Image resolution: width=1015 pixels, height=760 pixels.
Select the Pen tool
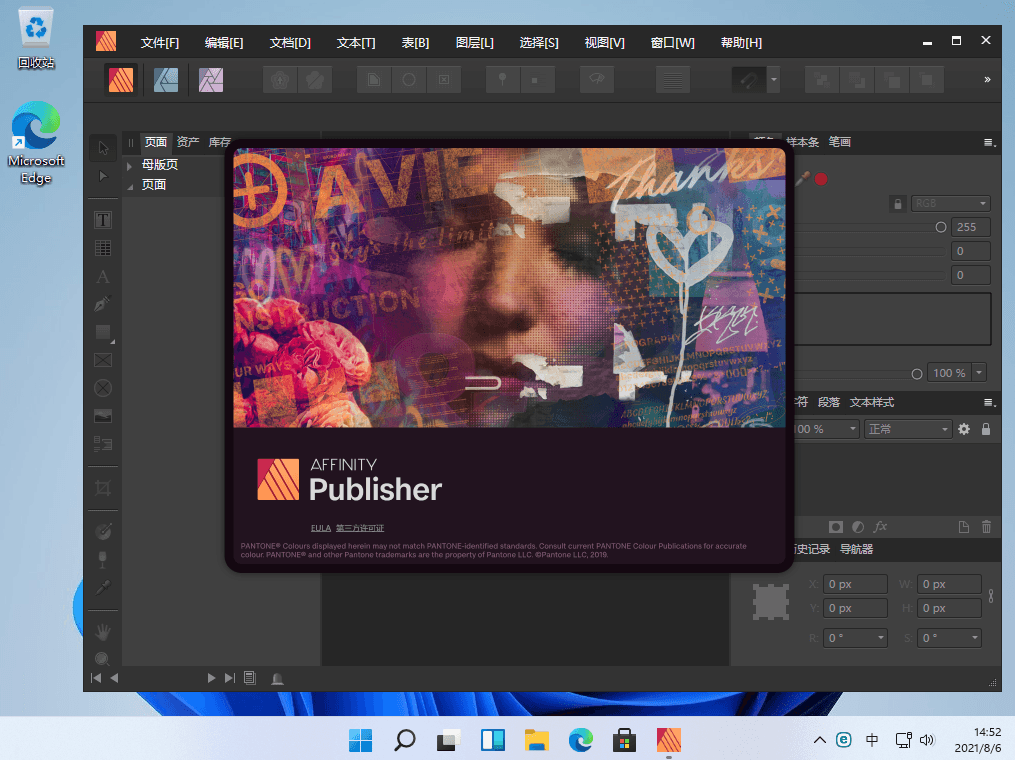(x=103, y=304)
